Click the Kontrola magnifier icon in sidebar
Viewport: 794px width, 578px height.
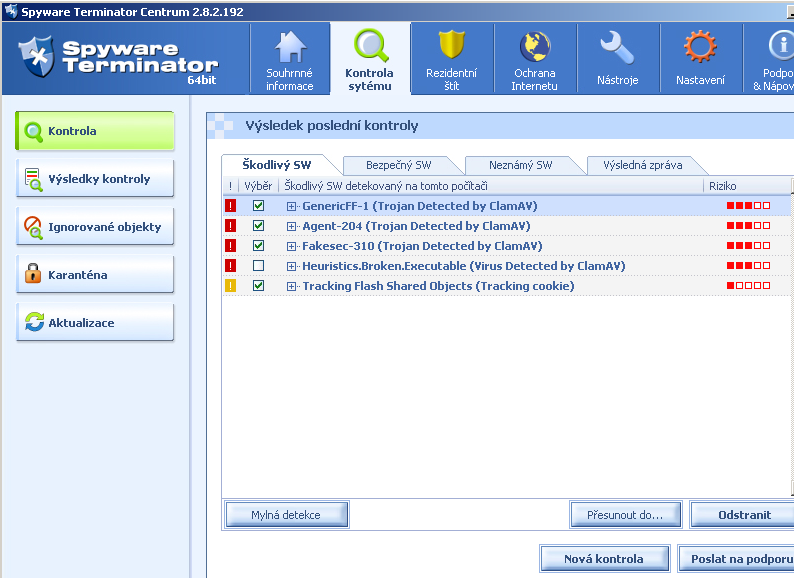tap(33, 132)
